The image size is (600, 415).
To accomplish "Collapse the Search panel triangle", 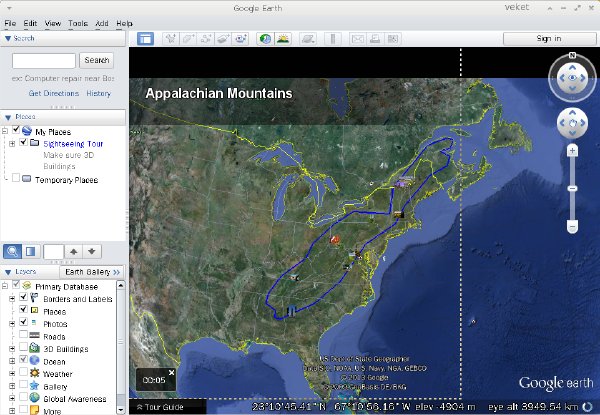I will (8, 38).
